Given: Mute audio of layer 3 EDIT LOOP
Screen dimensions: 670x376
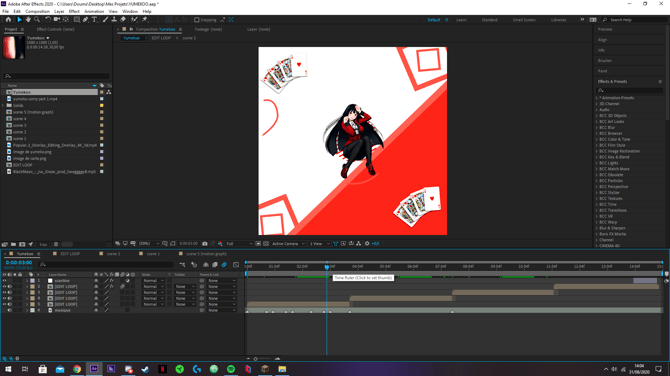Looking at the screenshot, I should click(10, 293).
